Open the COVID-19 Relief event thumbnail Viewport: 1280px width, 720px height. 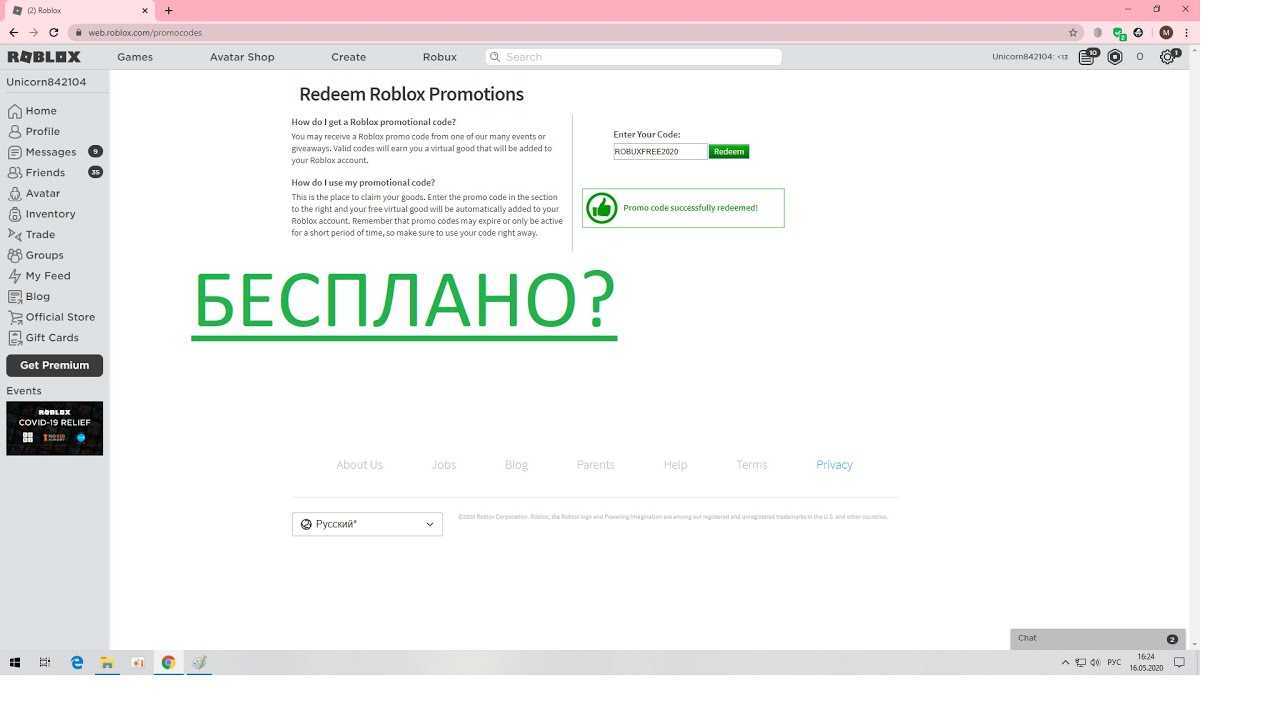54,429
